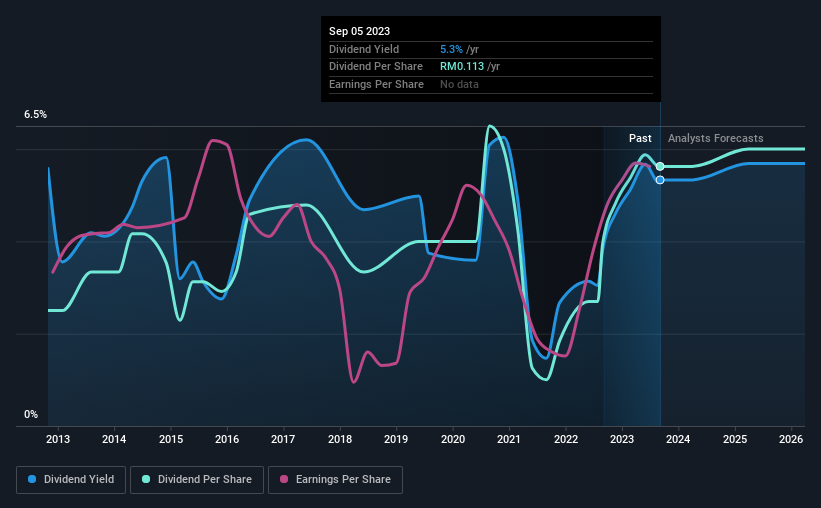Screen dimensions: 821x508
Task: Click the 2025 x-axis label
Action: tap(735, 439)
